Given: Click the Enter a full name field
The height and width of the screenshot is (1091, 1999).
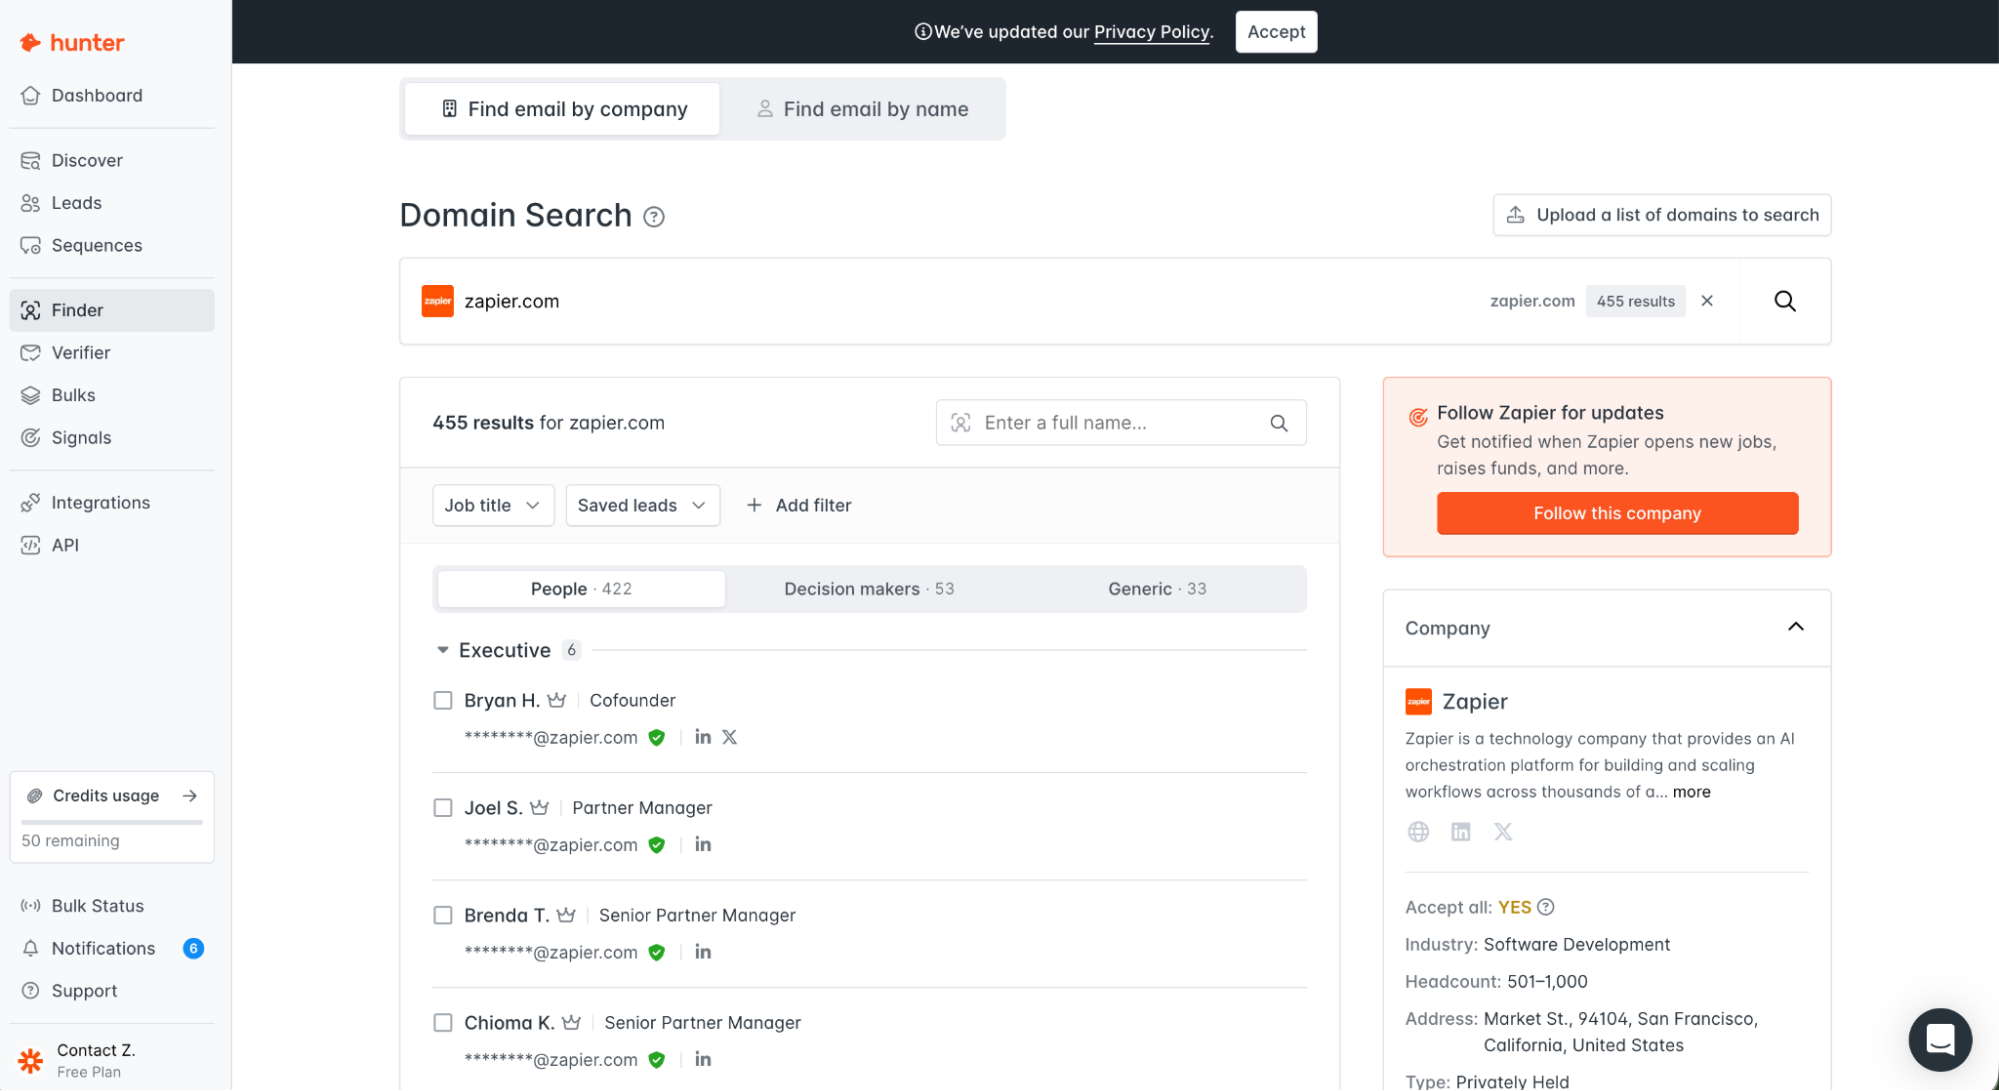Looking at the screenshot, I should point(1121,423).
